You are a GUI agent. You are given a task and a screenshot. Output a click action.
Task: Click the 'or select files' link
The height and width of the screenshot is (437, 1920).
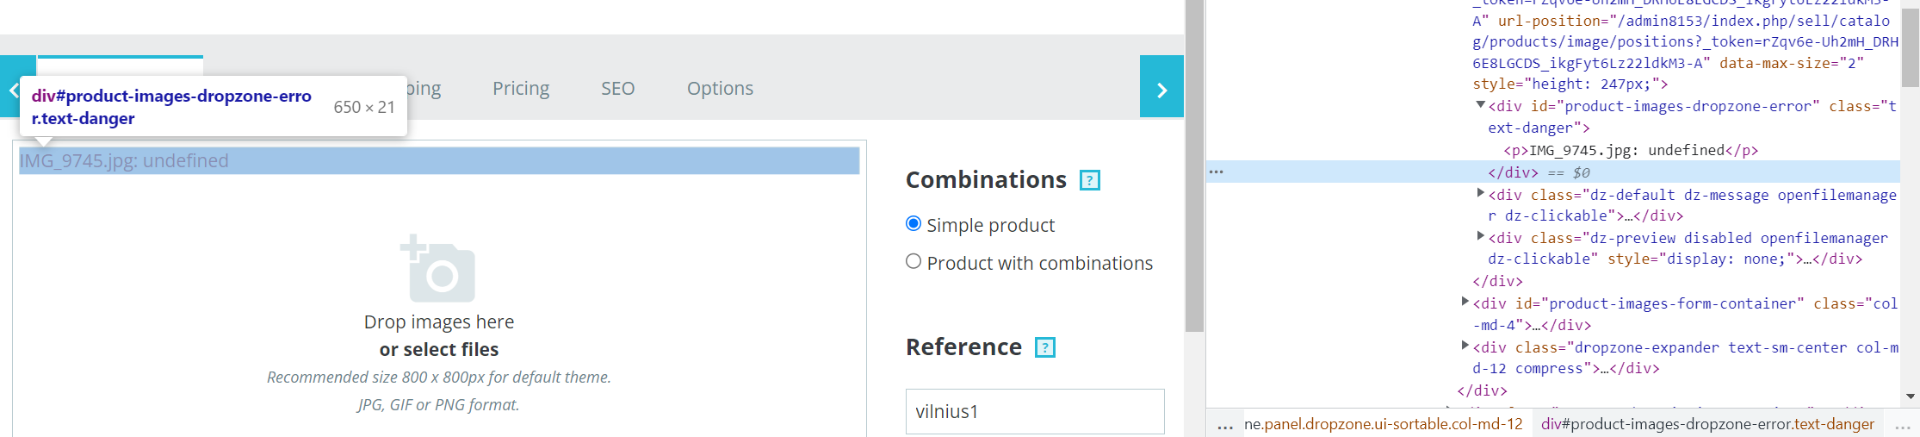coord(439,349)
